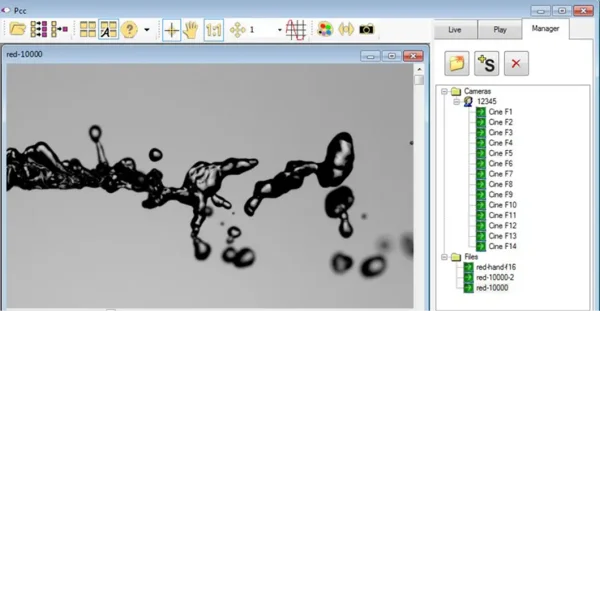
Task: Select Cine F7 in the camera tree
Action: [x=500, y=174]
